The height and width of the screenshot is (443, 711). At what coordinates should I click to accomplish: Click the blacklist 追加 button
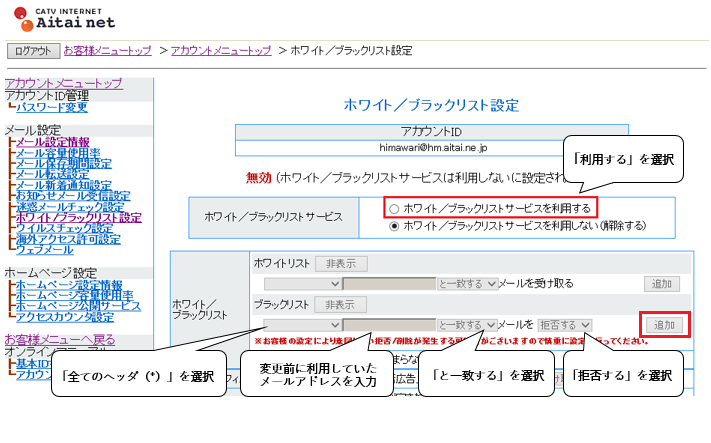[x=665, y=325]
